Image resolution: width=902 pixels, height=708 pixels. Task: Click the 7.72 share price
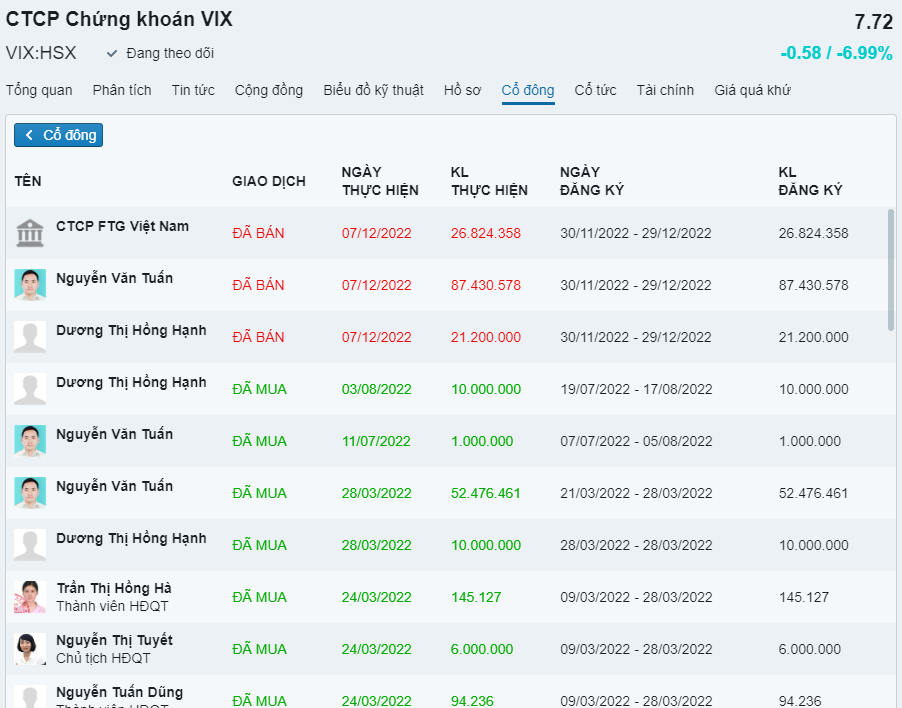coord(874,22)
